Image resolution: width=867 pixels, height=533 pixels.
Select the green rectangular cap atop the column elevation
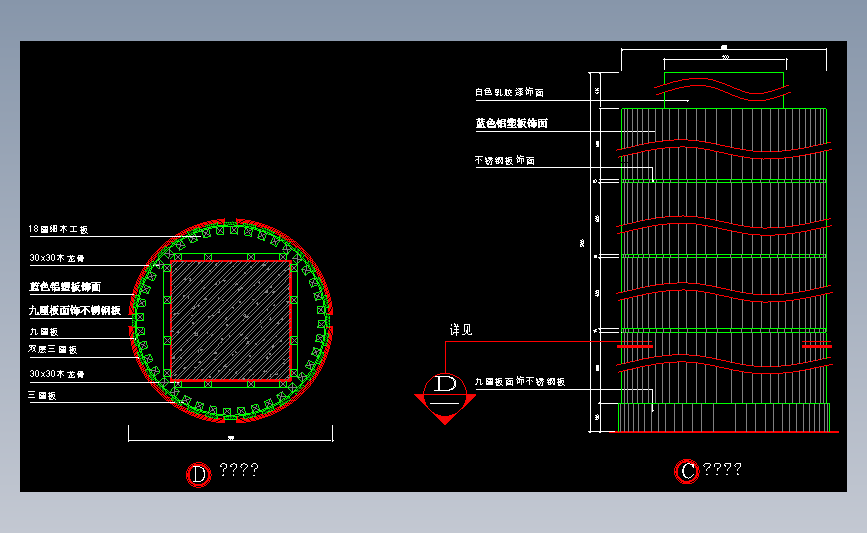(x=724, y=90)
